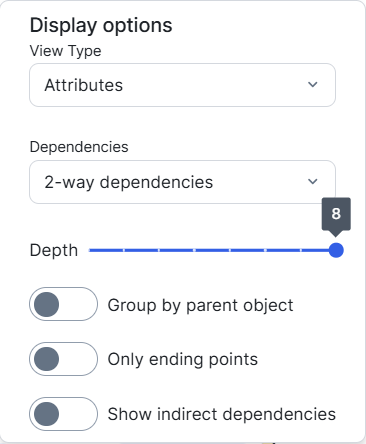Screen dimensions: 366x444
Task: Click the View Type field label
Action: pos(65,51)
